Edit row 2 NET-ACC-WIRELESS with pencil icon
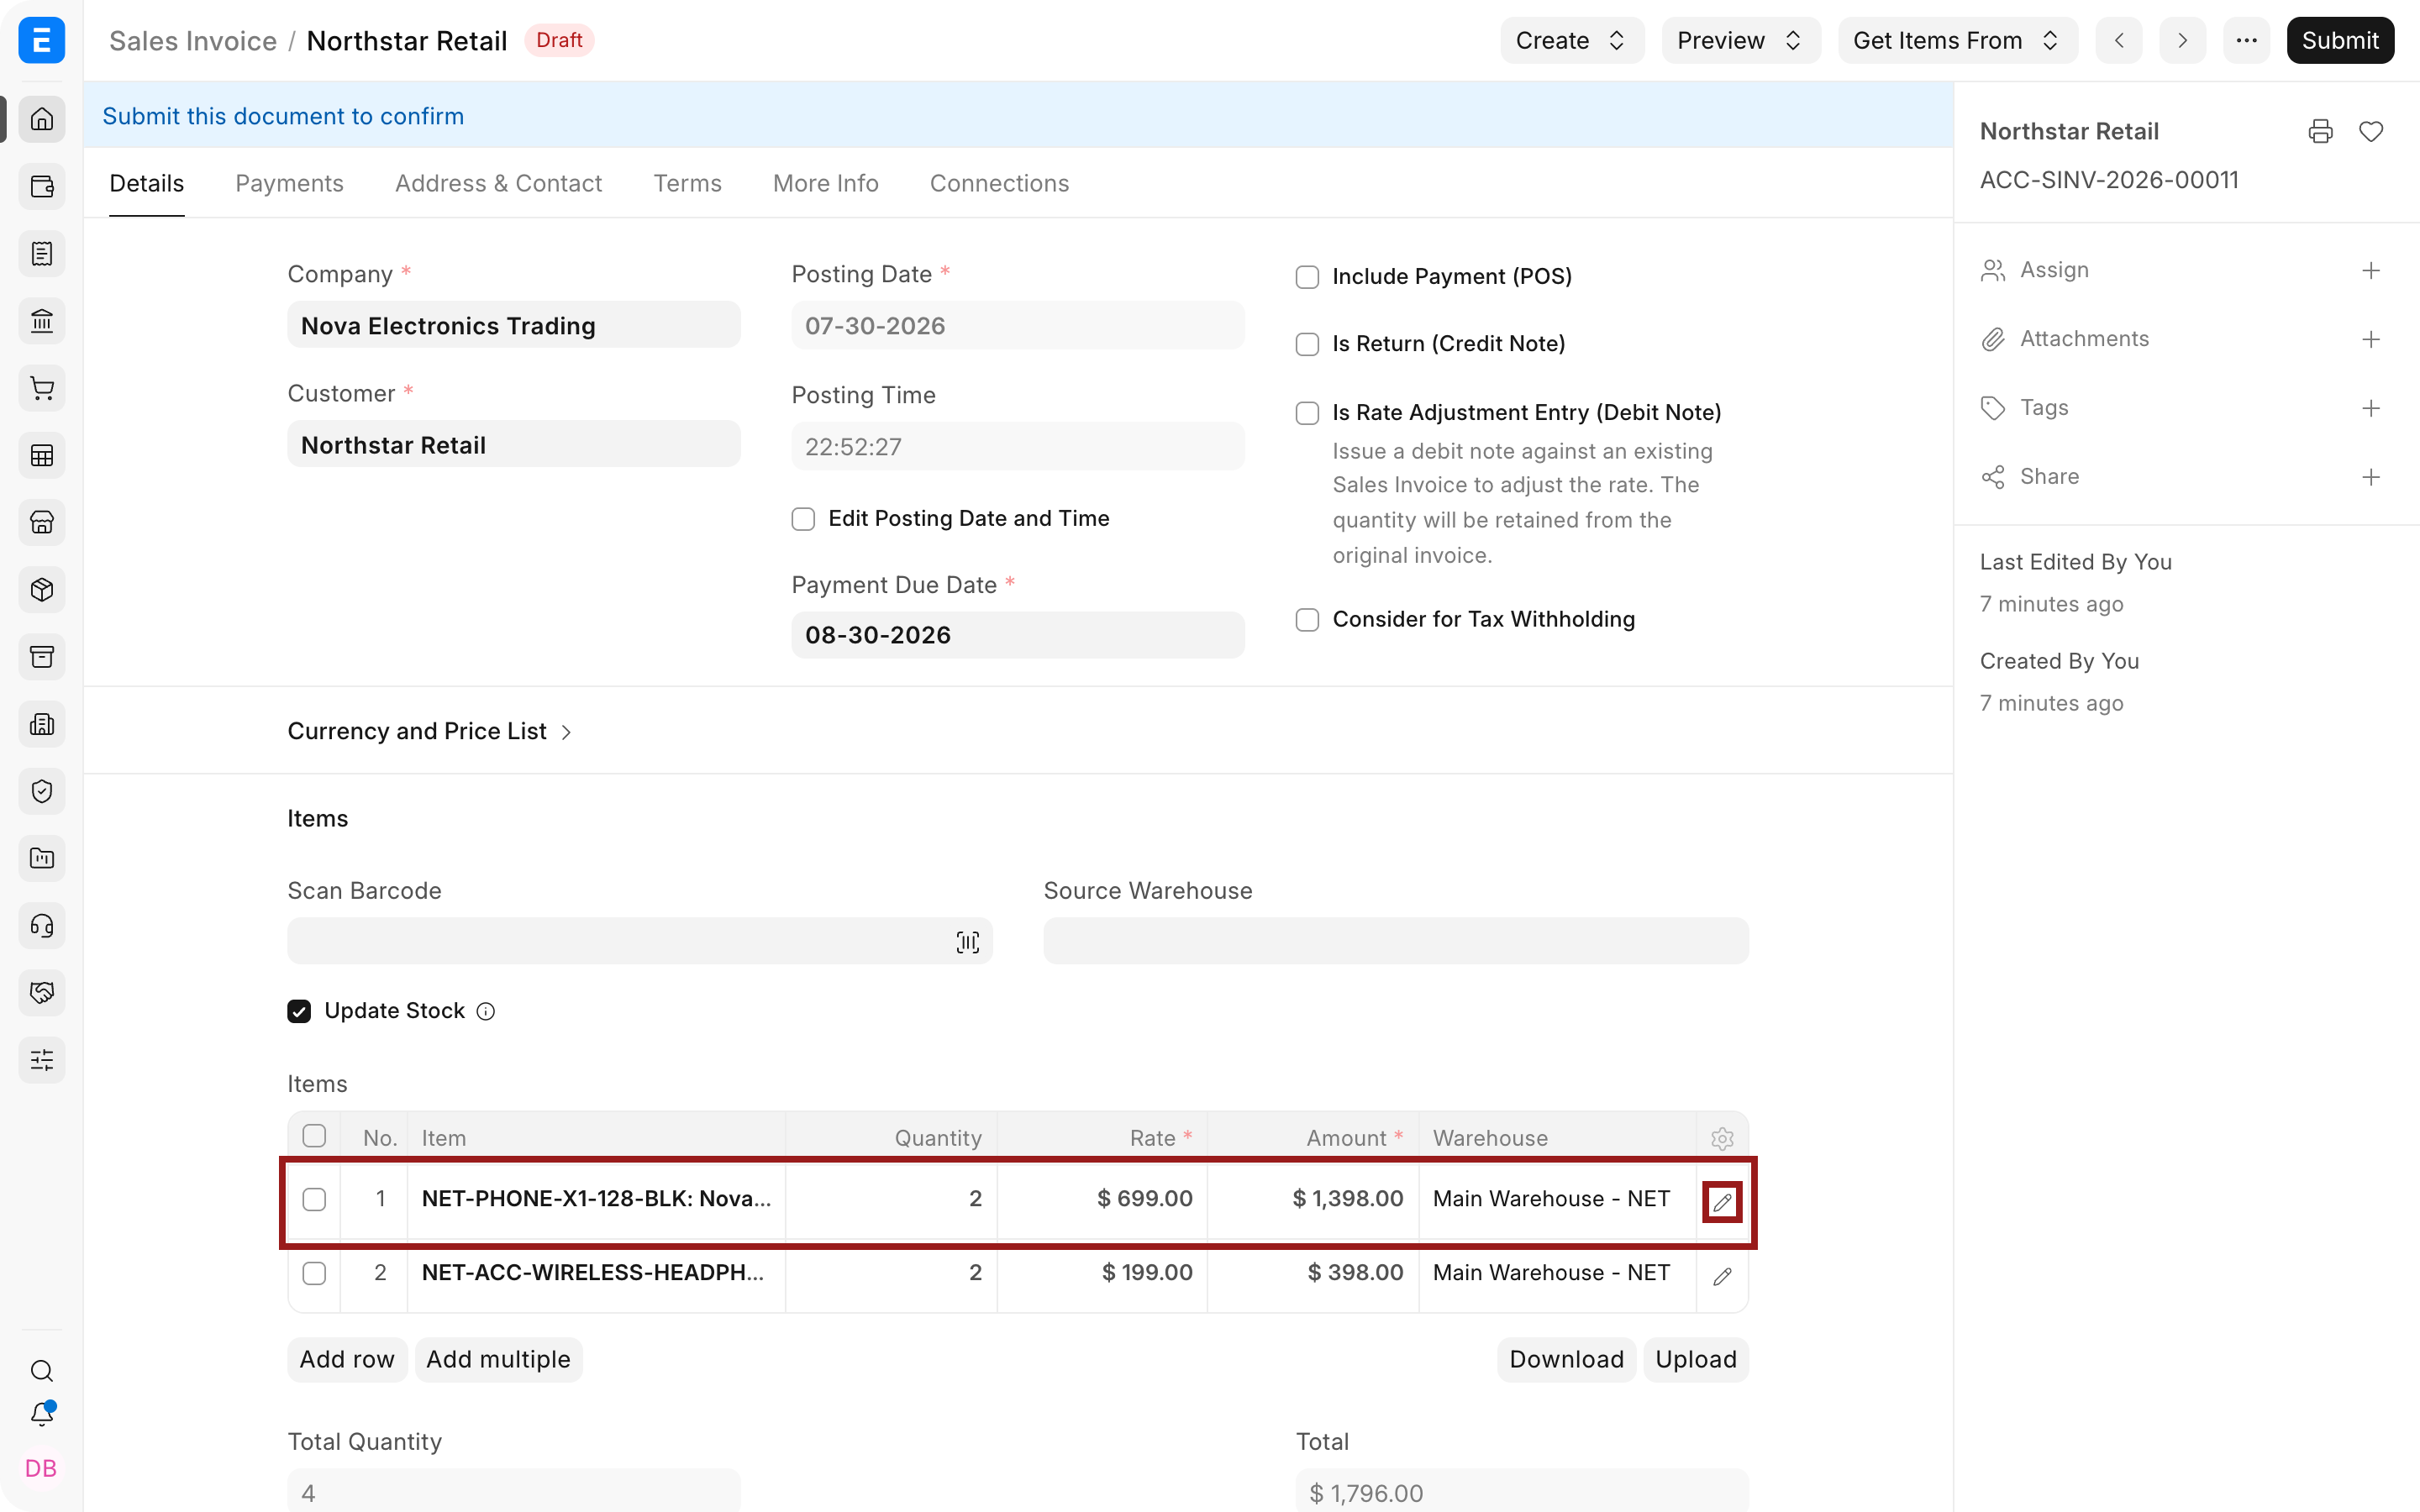 1722,1276
